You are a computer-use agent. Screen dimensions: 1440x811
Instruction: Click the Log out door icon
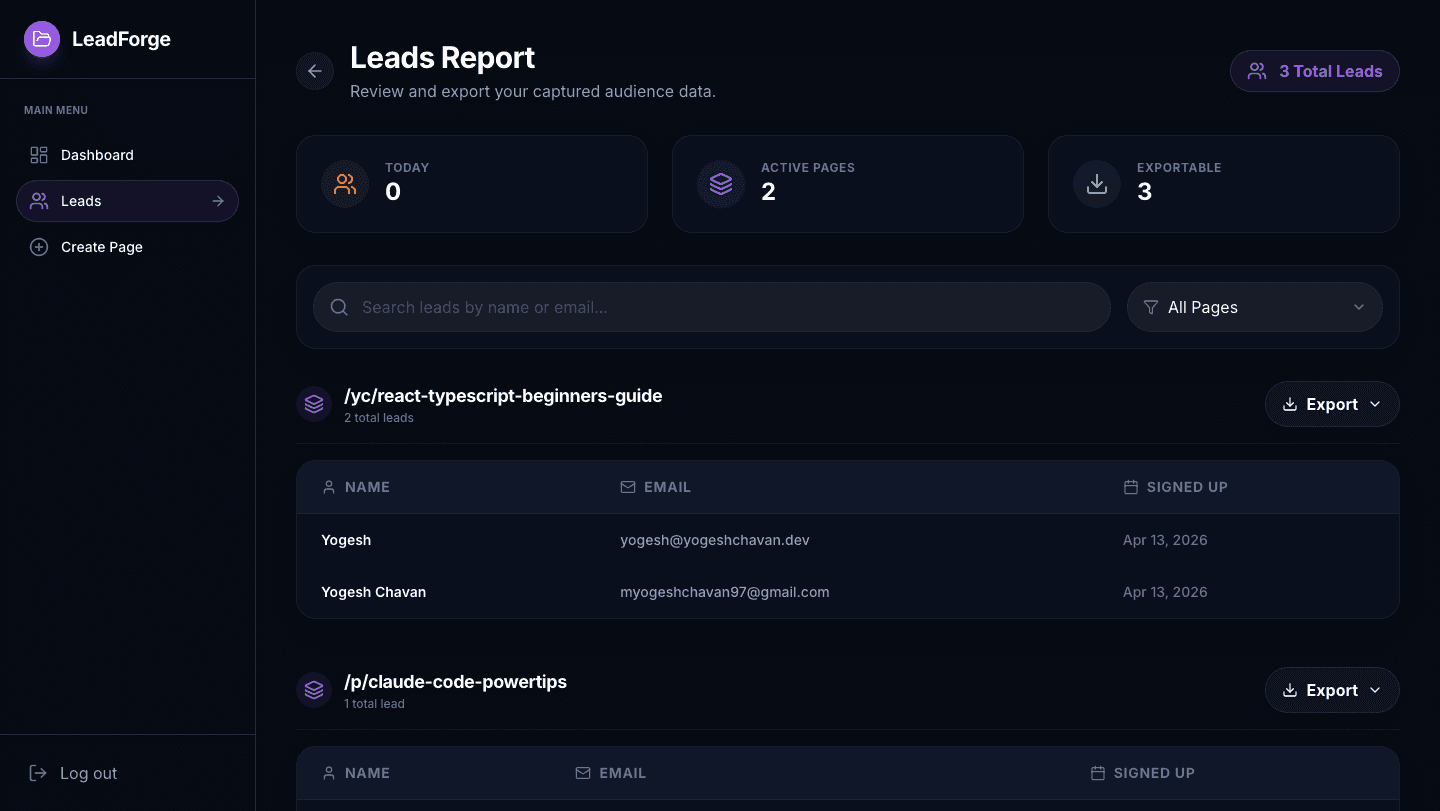click(x=38, y=773)
